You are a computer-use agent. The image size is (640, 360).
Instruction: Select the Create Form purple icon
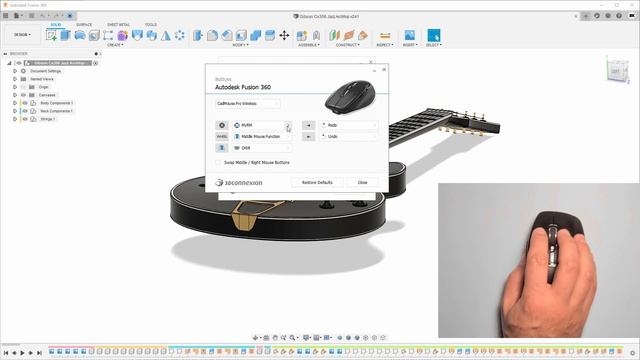tap(122, 36)
